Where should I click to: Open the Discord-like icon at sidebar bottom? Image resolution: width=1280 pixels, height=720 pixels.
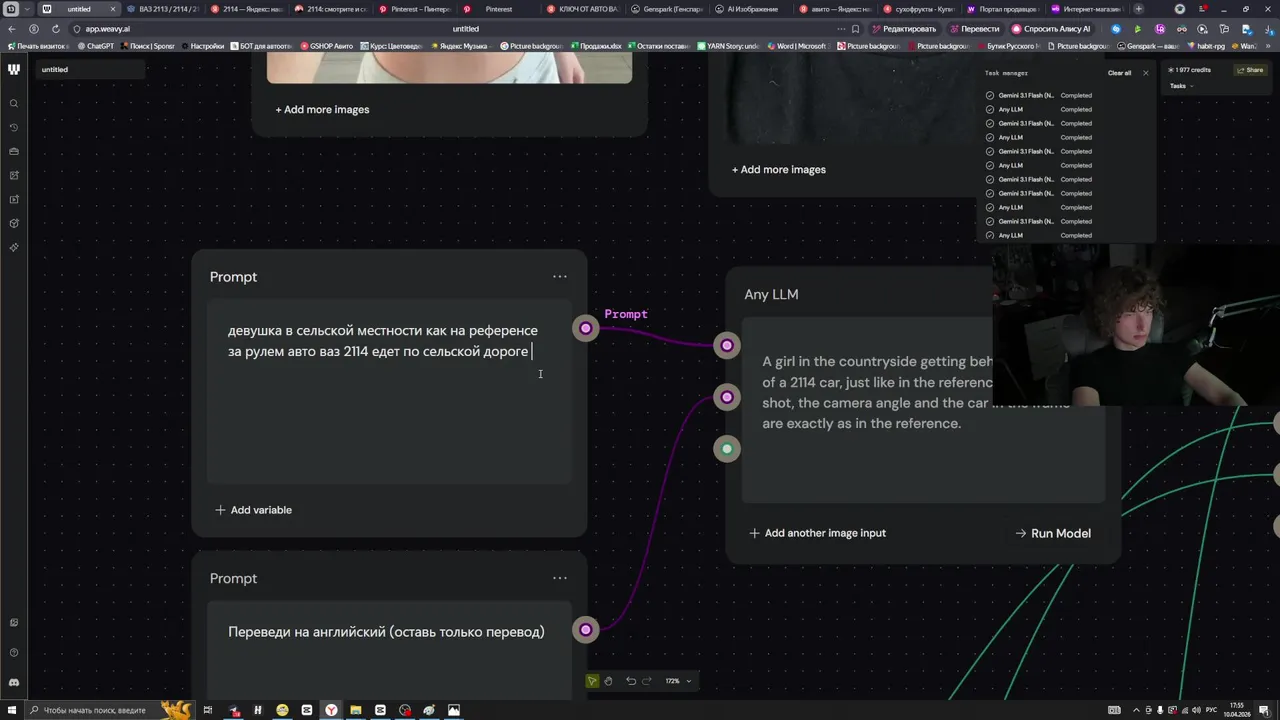[14, 682]
